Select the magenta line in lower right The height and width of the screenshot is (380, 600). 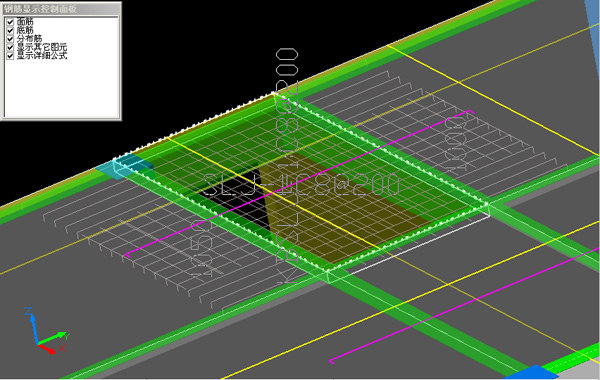pos(463,306)
